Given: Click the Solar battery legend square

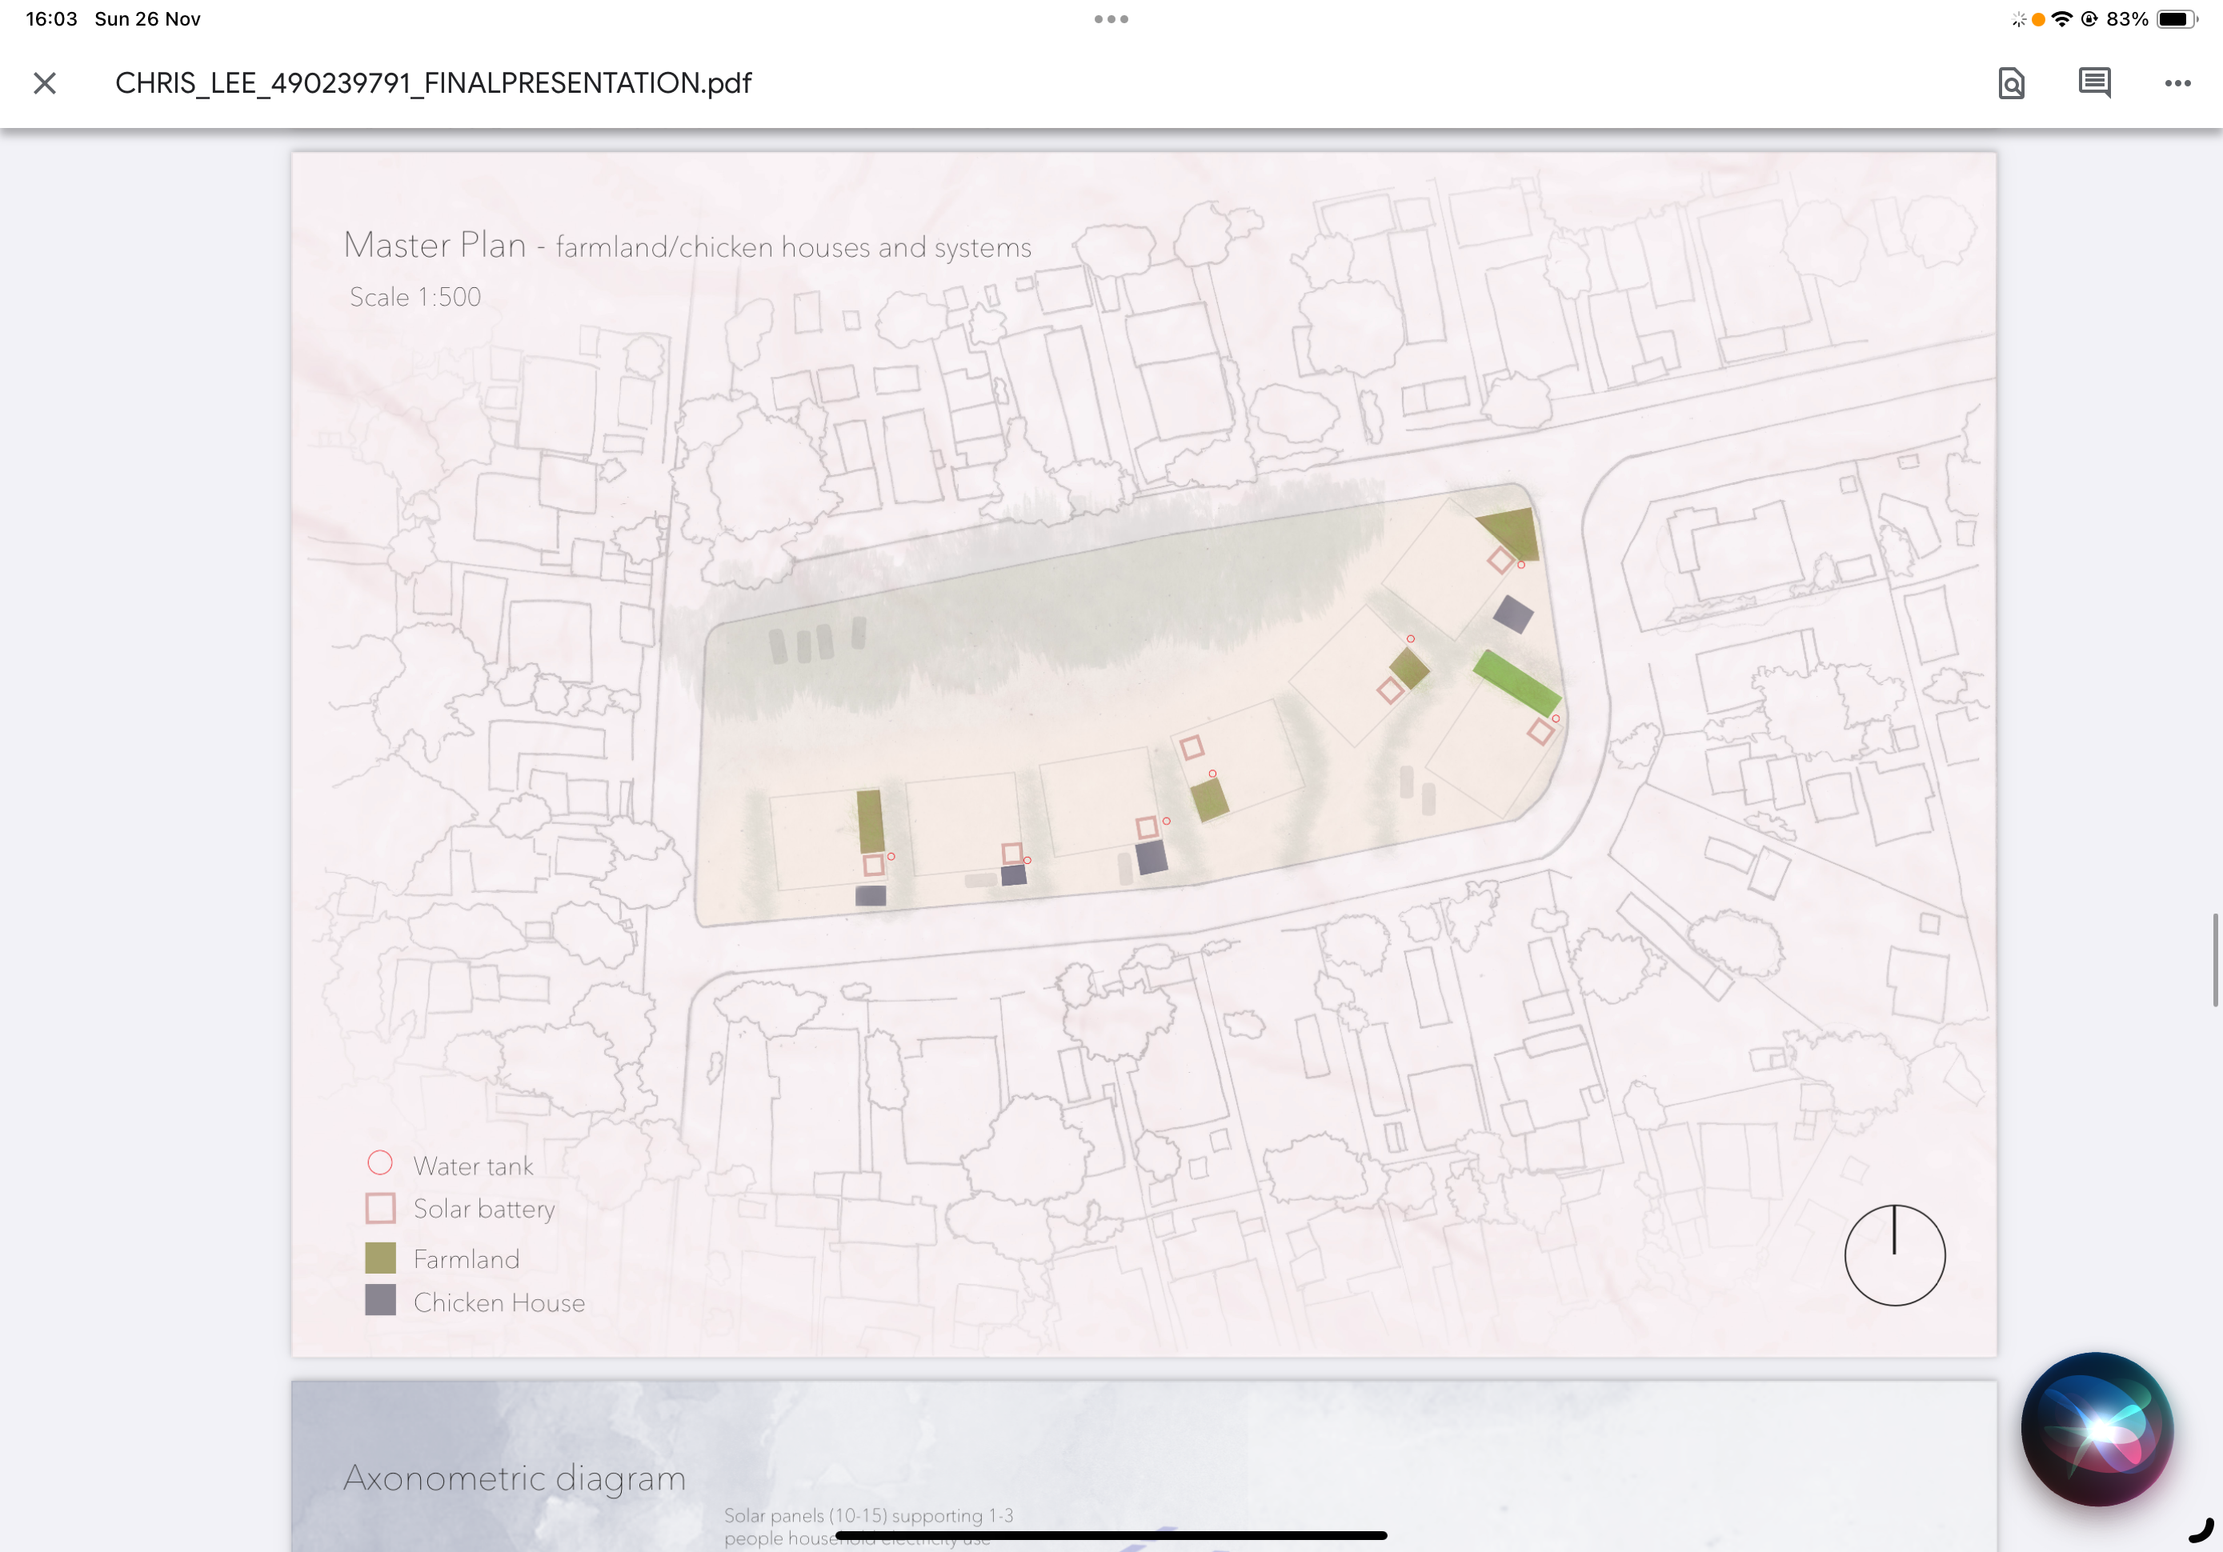Looking at the screenshot, I should (380, 1208).
